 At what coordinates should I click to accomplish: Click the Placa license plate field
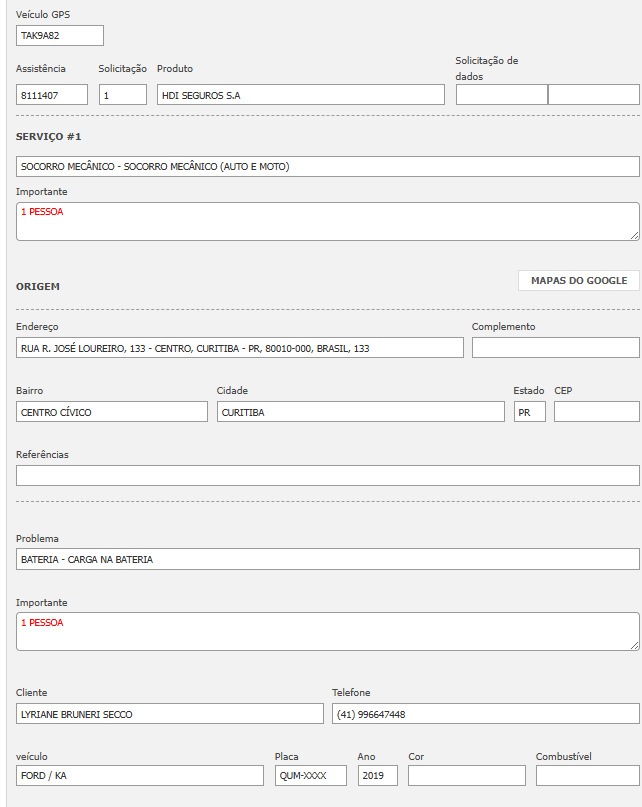coord(310,776)
